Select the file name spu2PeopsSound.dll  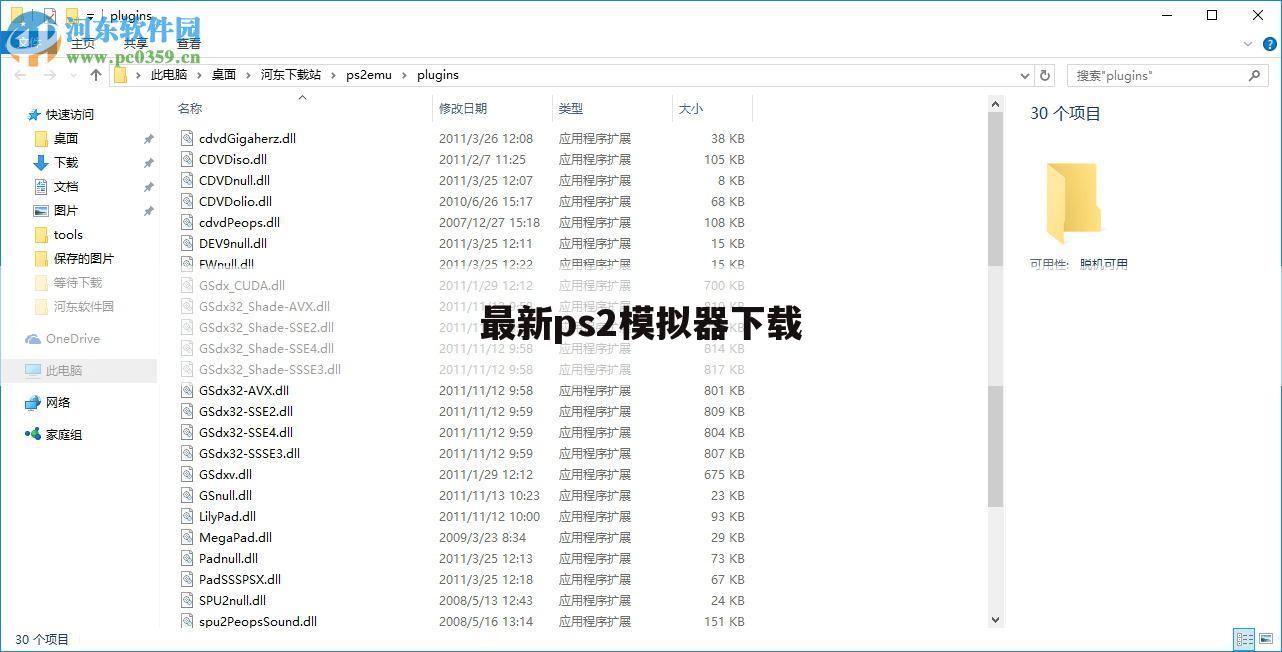click(x=258, y=621)
